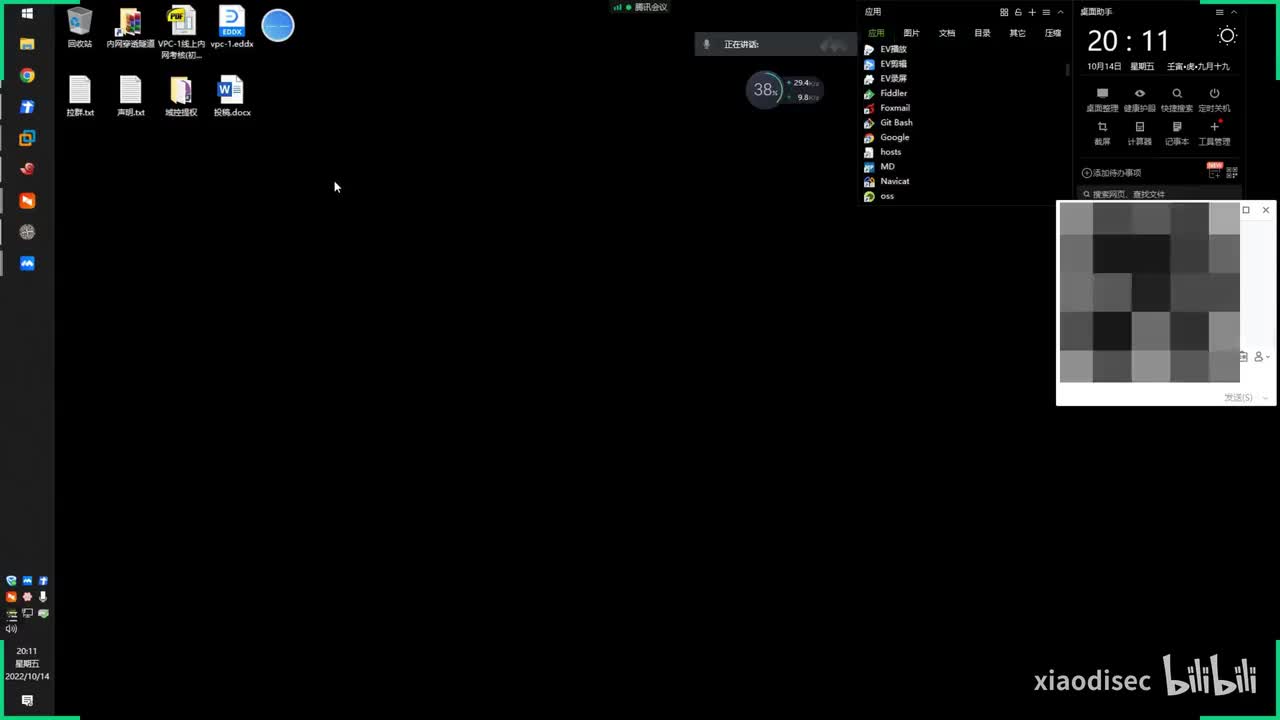Screen dimensions: 1280x720
Task: Click the 腾讯会议 meeting status bar
Action: pos(641,7)
